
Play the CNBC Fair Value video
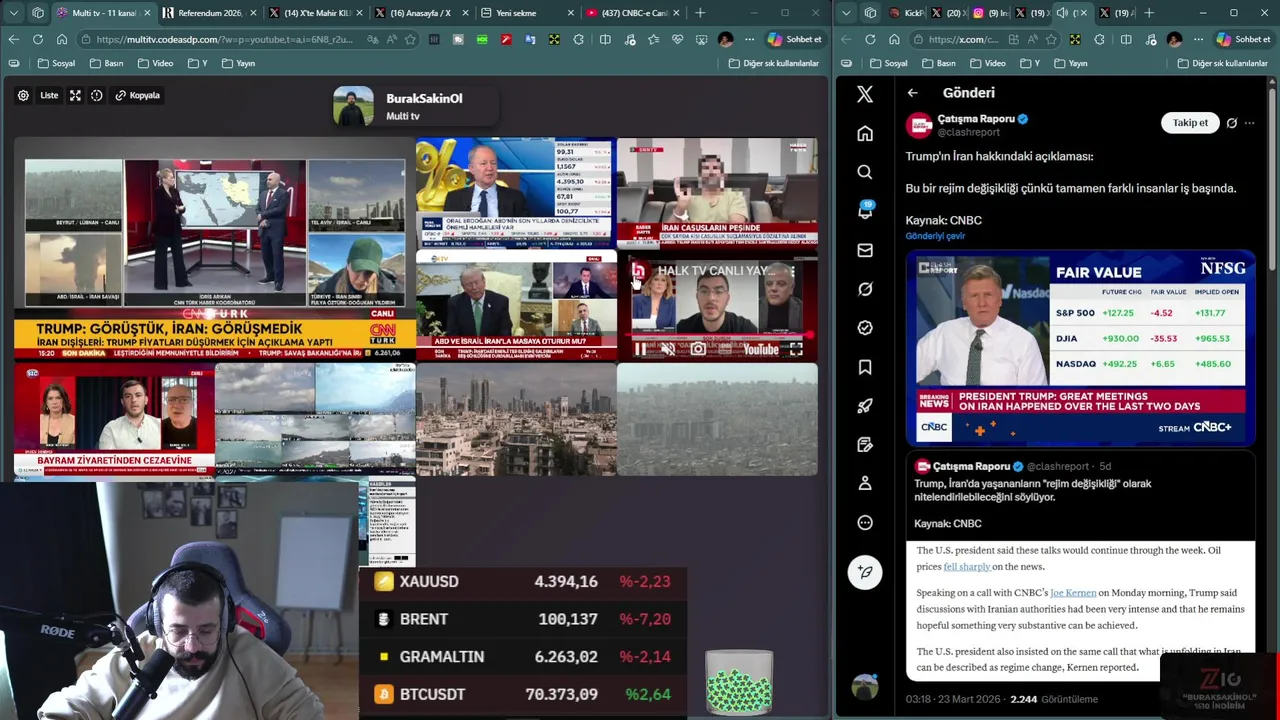1080,347
